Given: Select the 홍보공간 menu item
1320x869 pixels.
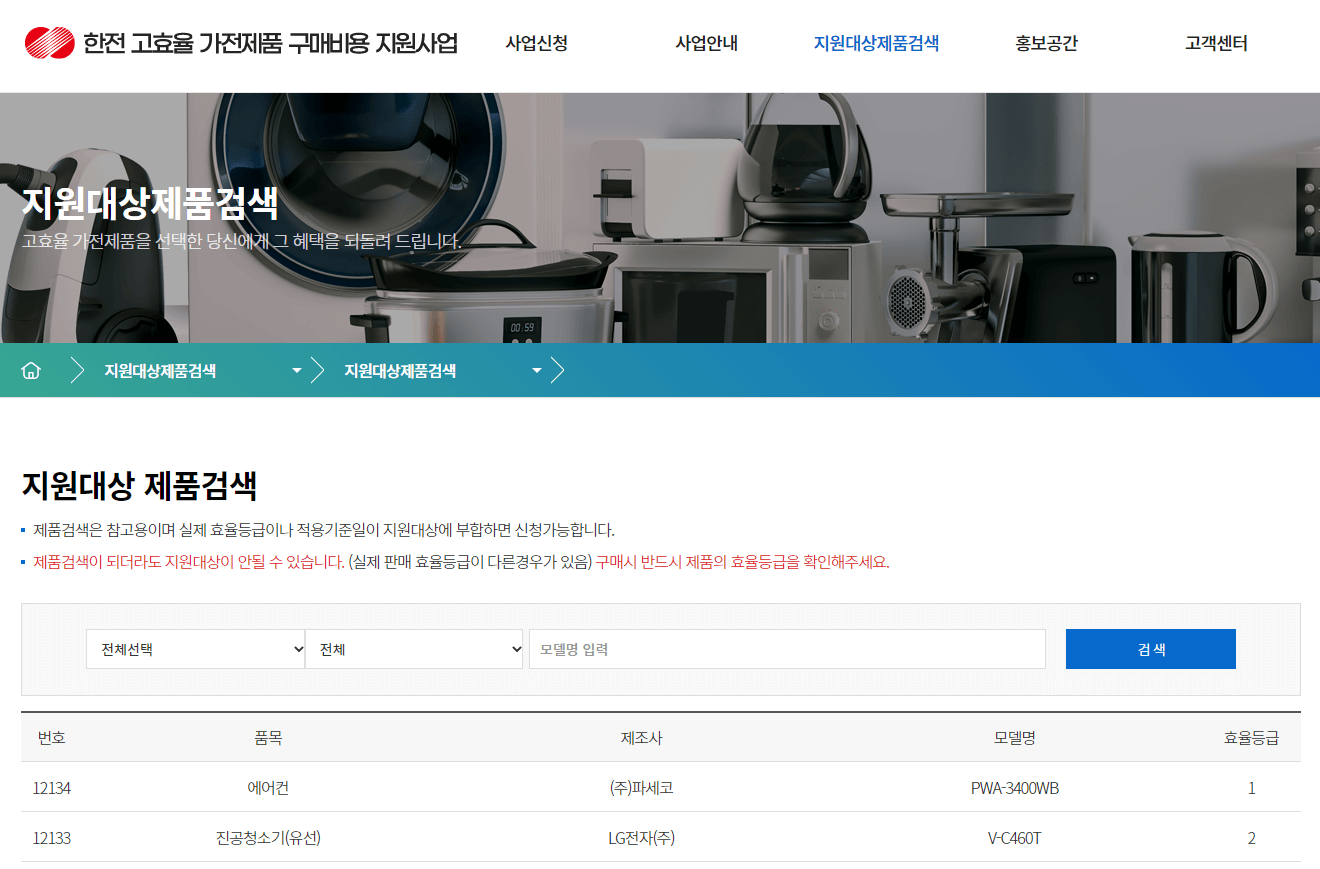Looking at the screenshot, I should tap(1046, 43).
